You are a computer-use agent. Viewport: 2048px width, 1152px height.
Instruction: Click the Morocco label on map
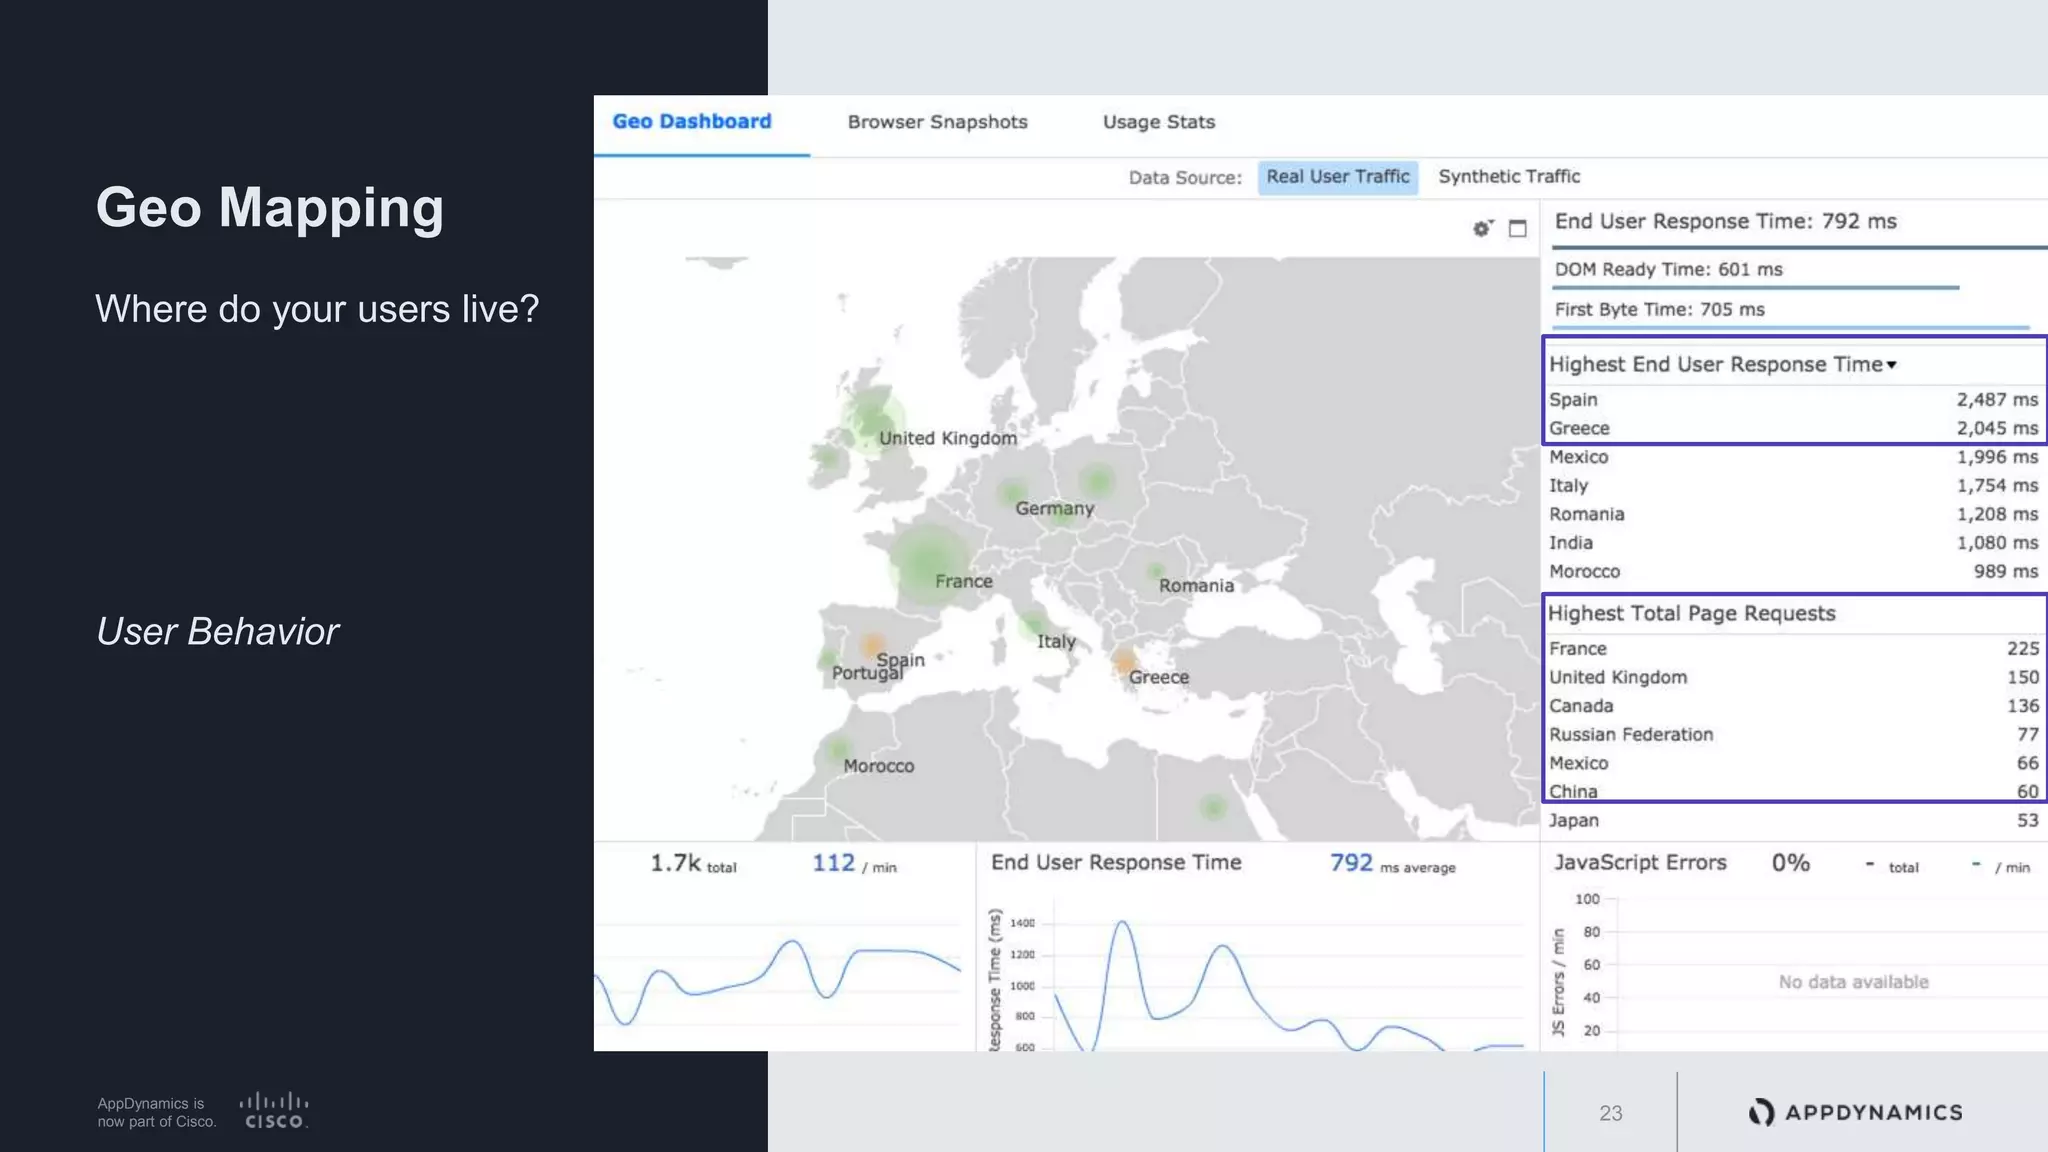[x=878, y=766]
